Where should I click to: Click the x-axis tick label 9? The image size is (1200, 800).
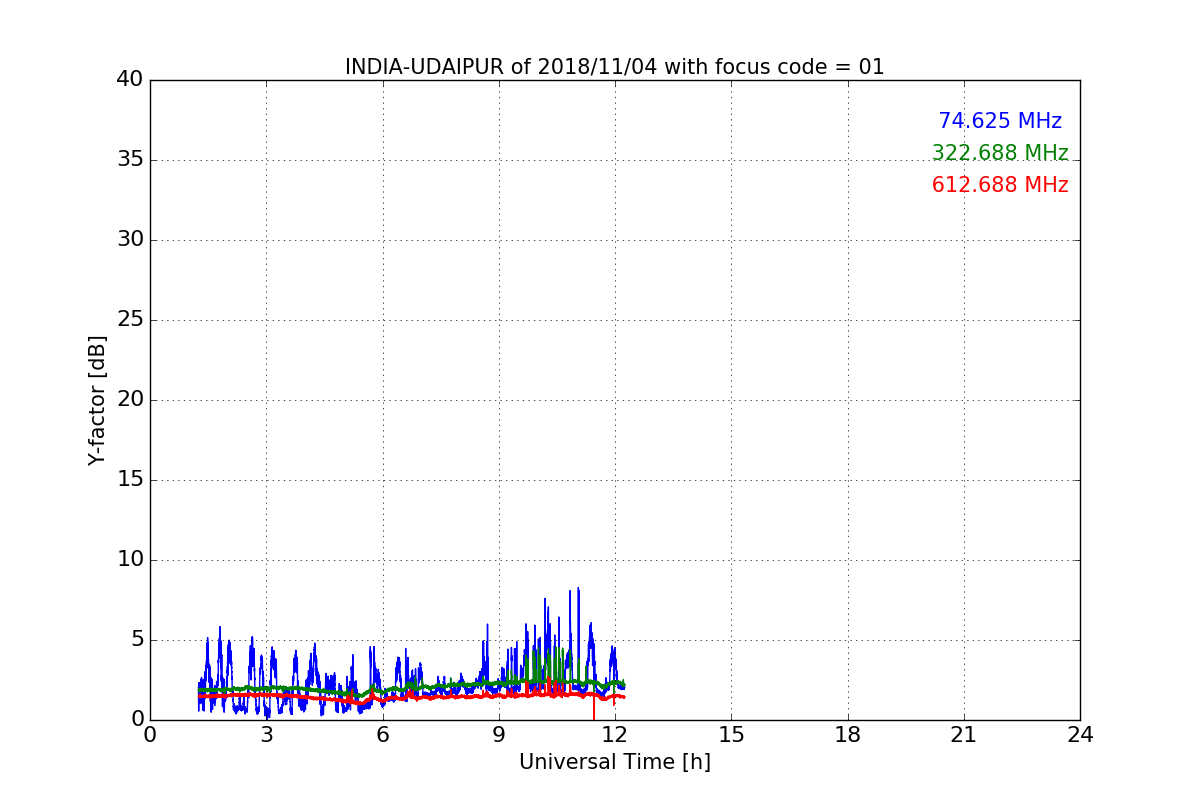[499, 735]
